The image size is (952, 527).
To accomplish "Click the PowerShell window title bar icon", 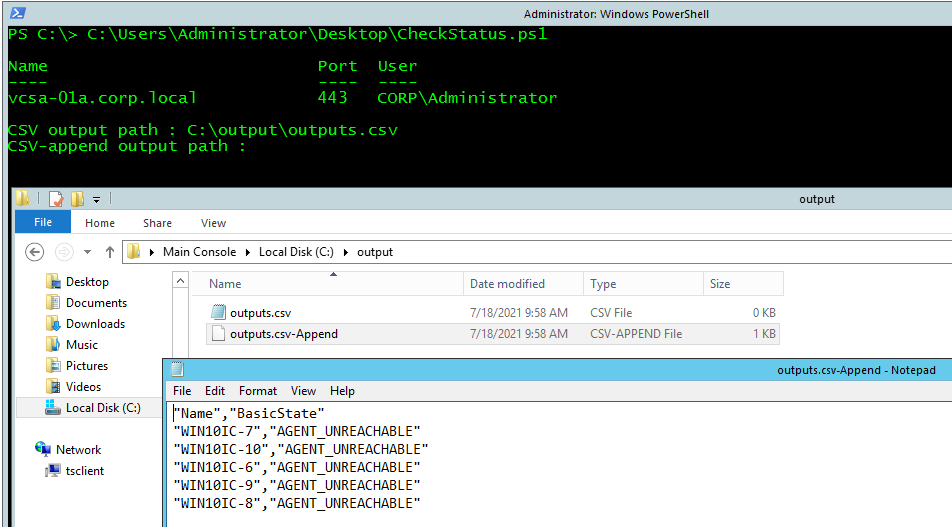I will (x=18, y=13).
